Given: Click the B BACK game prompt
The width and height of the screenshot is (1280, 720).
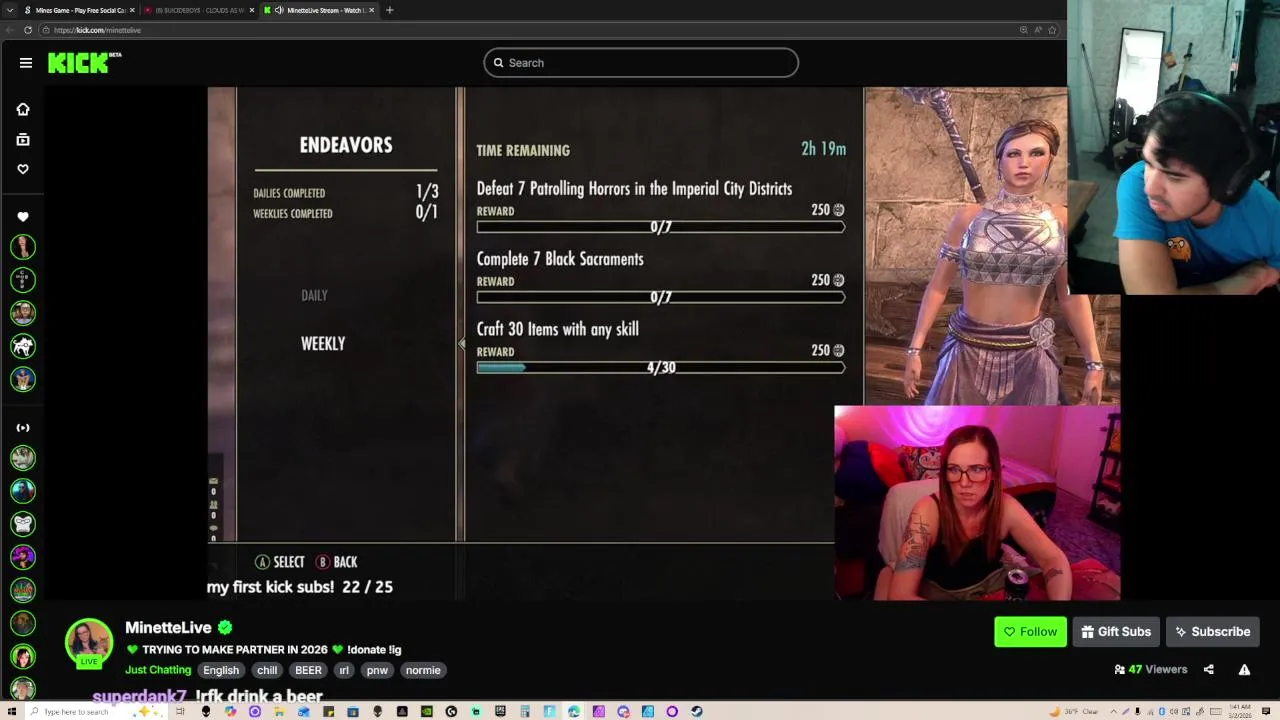Looking at the screenshot, I should 337,562.
